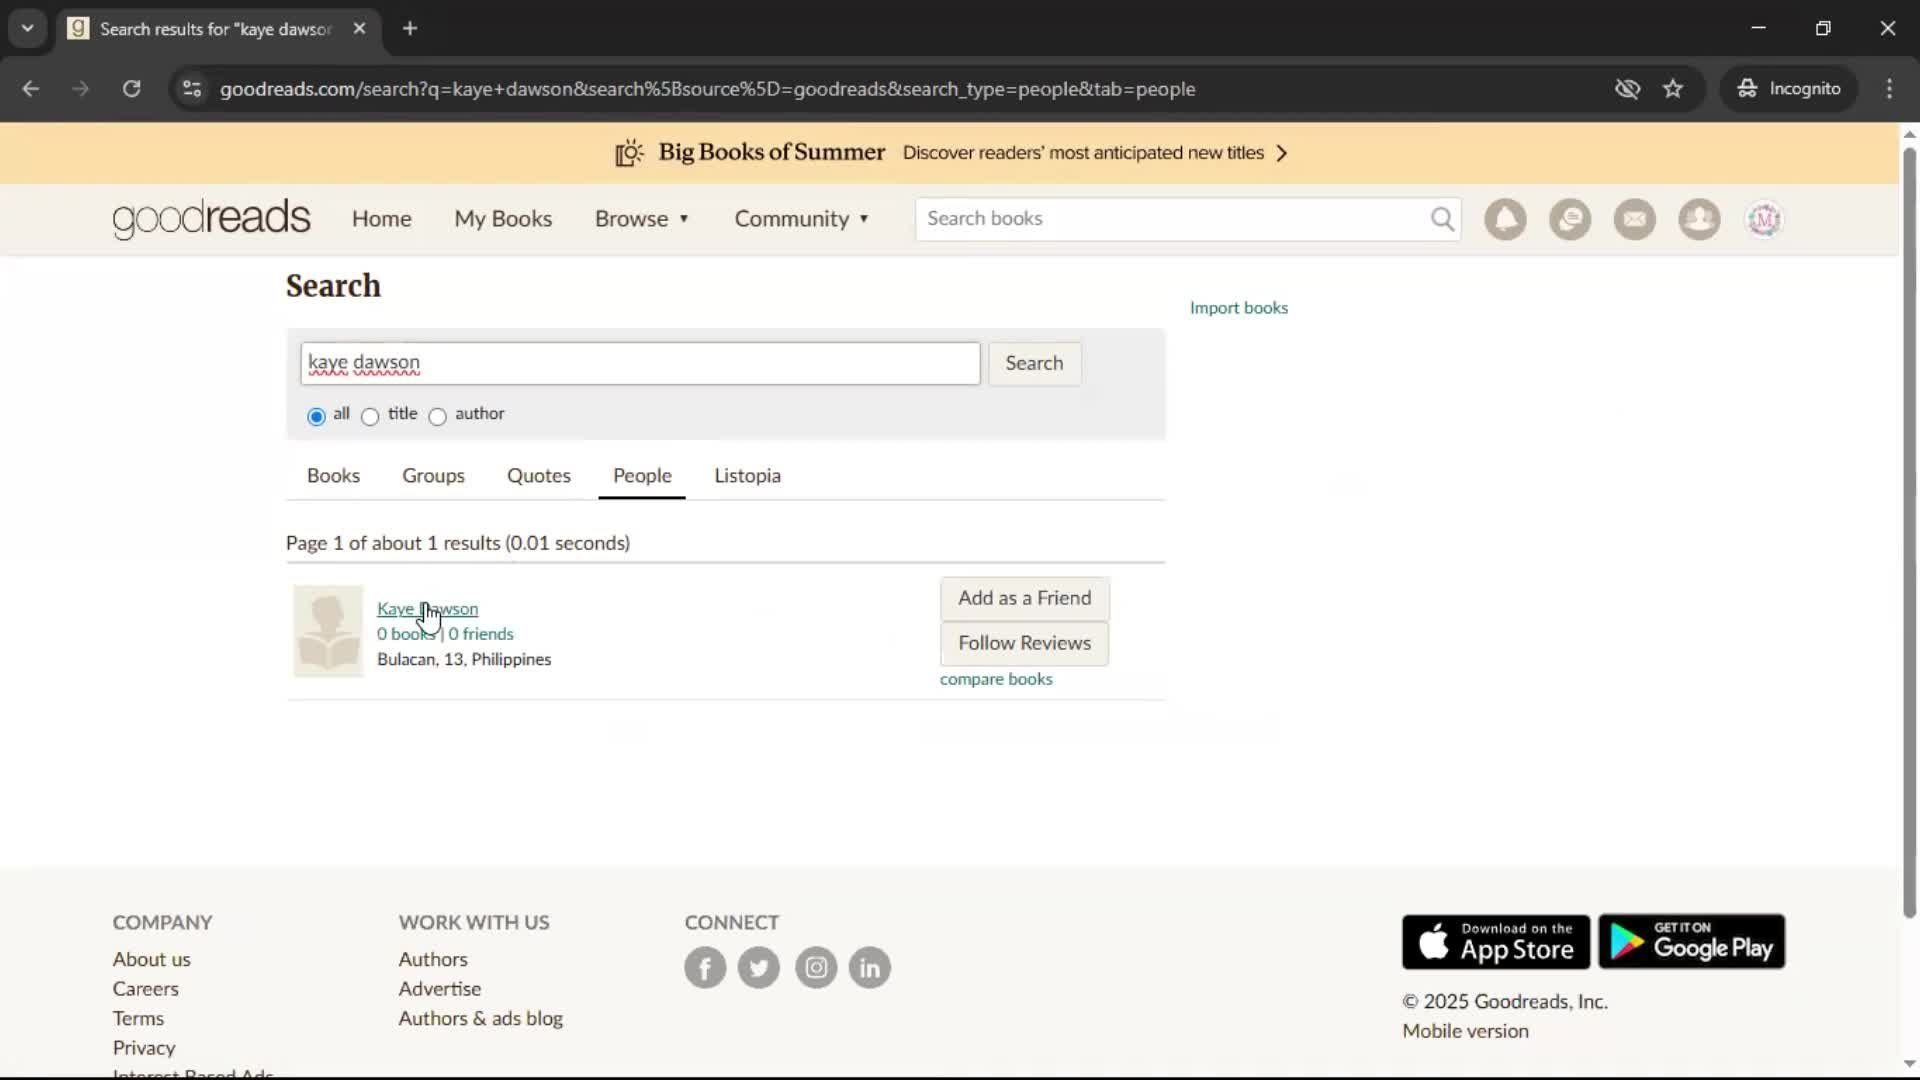Close the Search results tab
The width and height of the screenshot is (1920, 1080).
tap(359, 29)
